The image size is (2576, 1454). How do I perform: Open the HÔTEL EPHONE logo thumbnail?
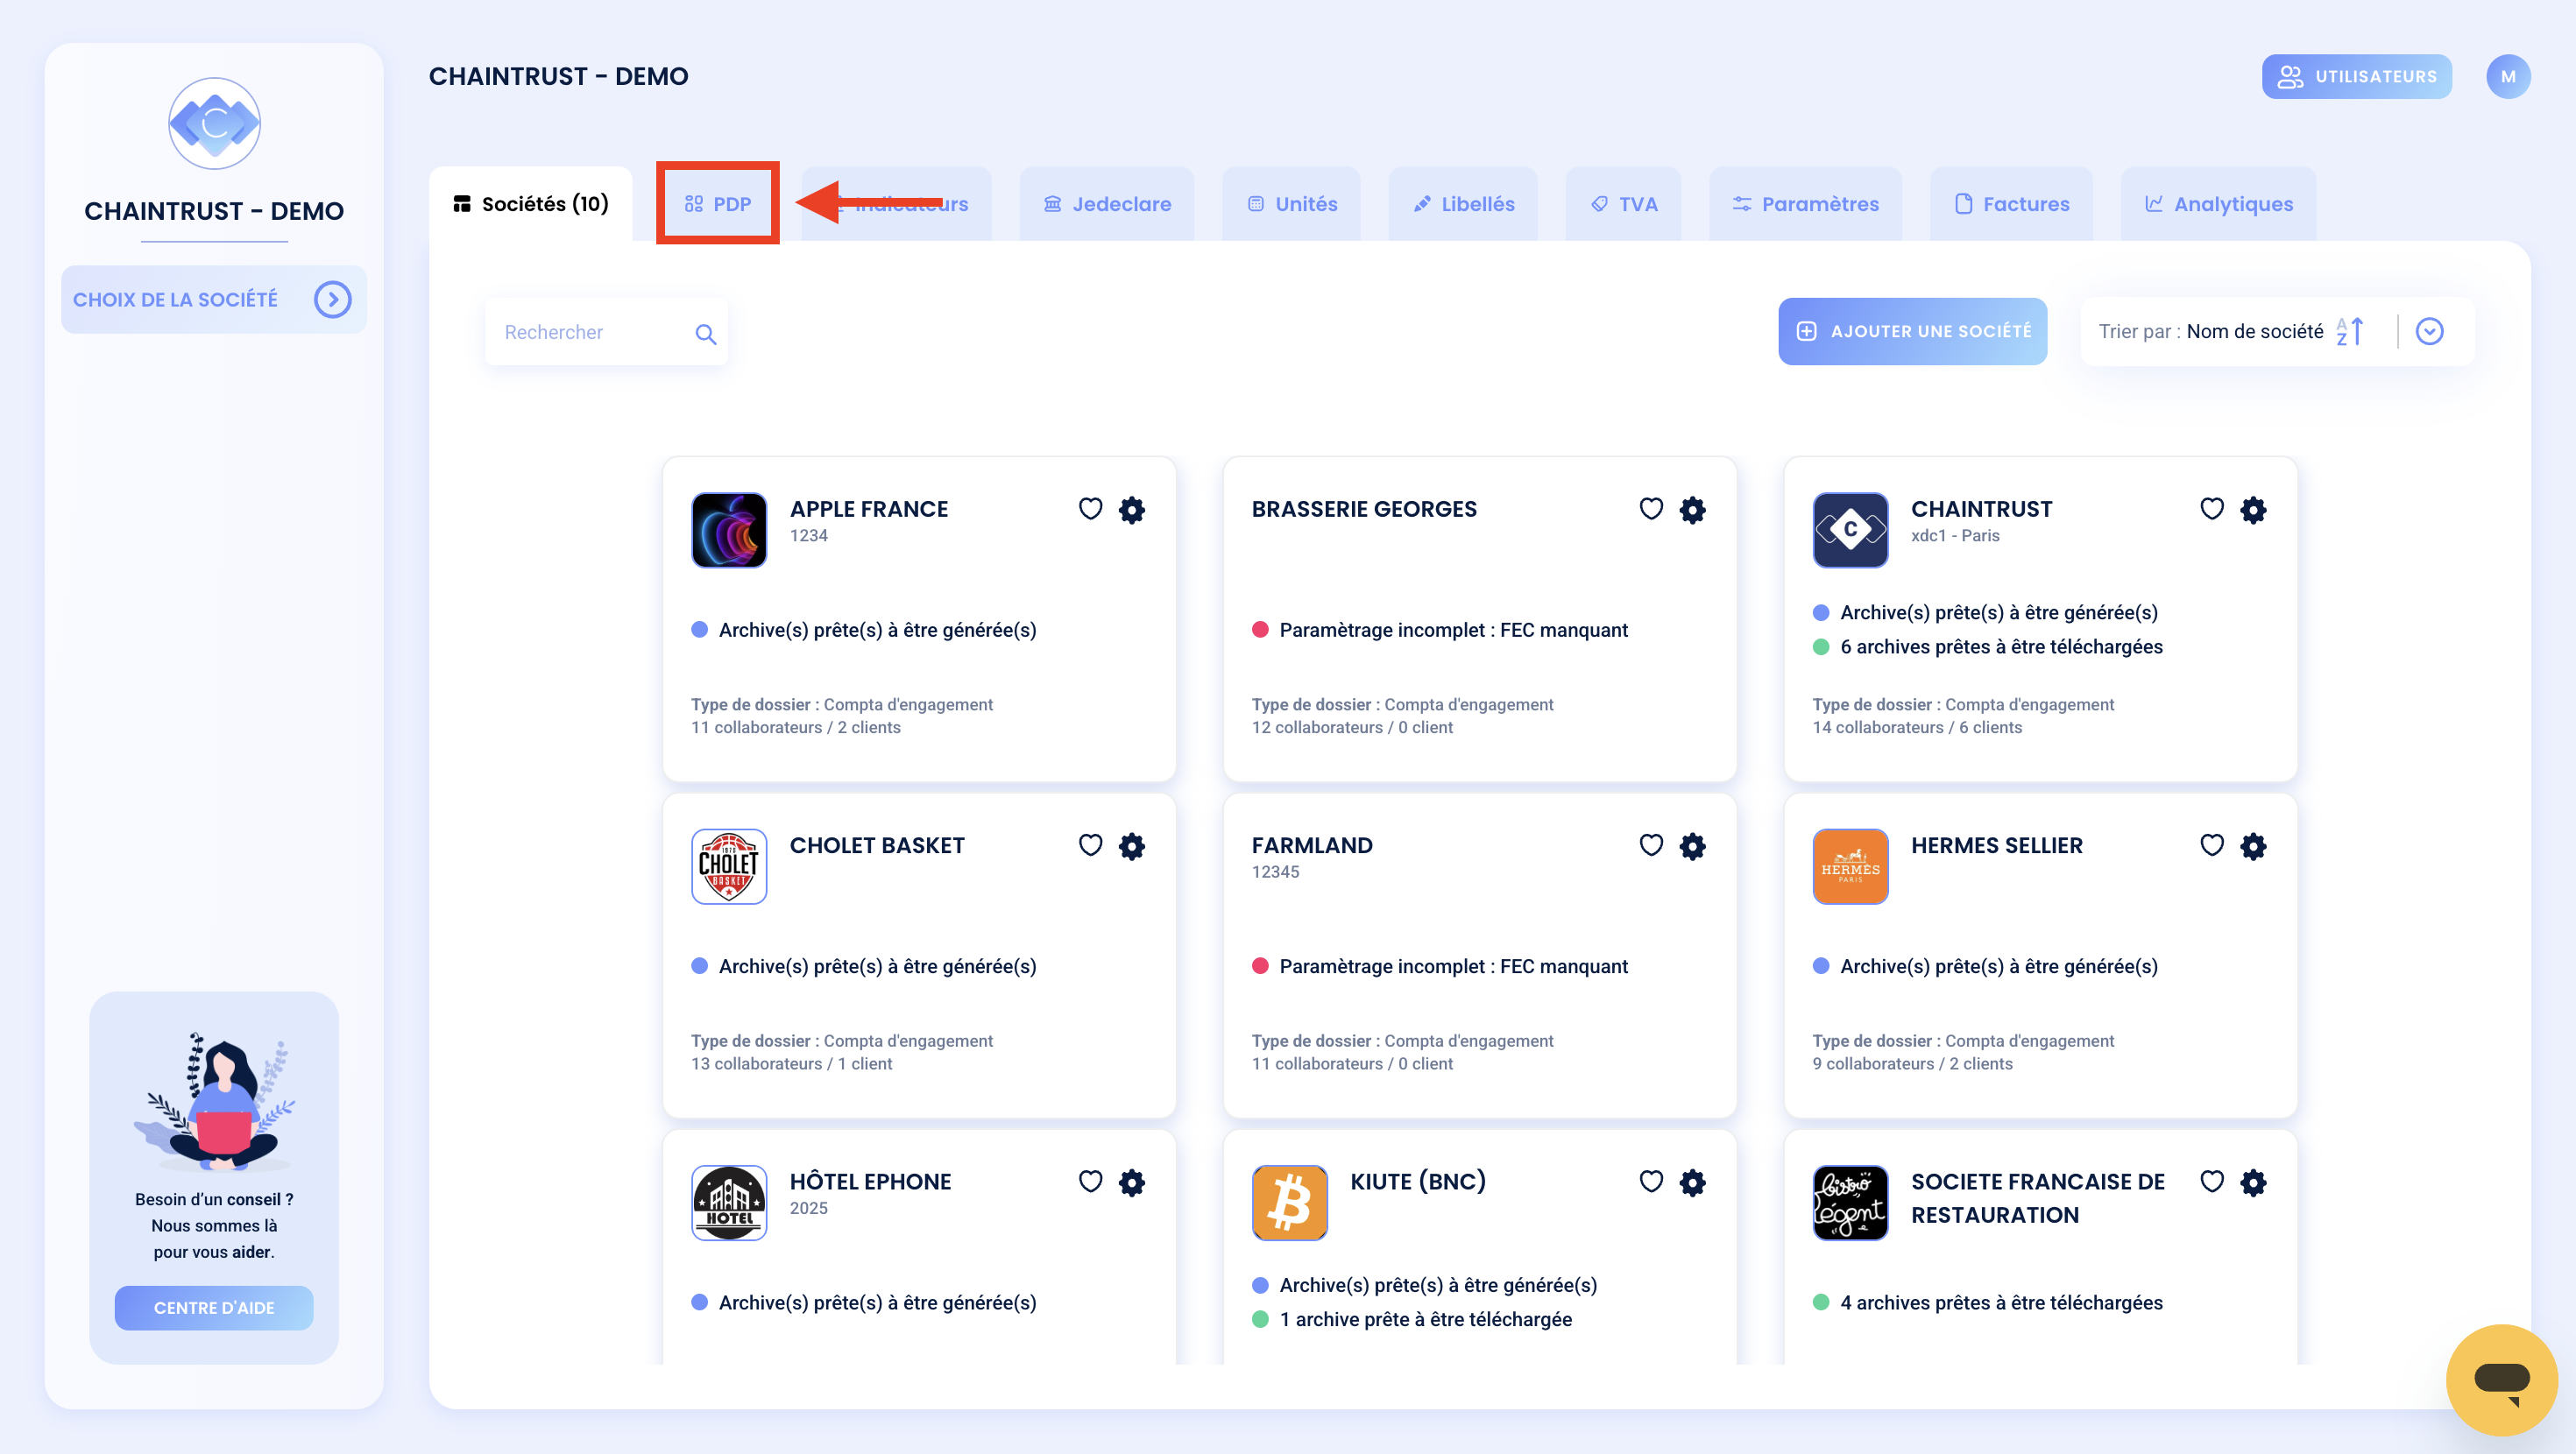click(729, 1202)
